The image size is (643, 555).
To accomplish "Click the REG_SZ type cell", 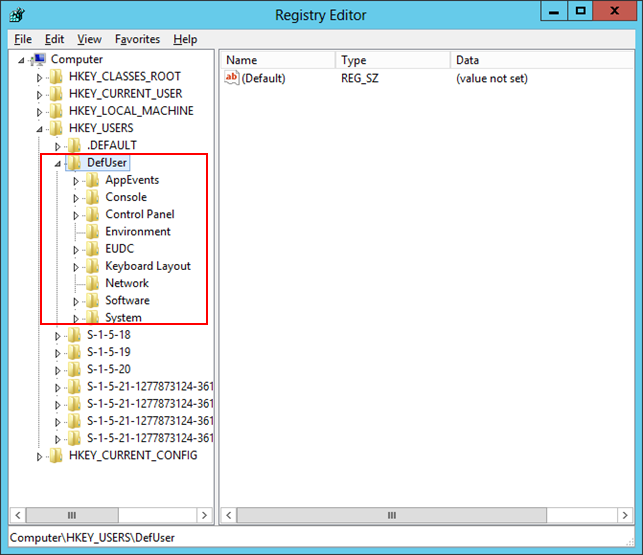I will (x=360, y=78).
